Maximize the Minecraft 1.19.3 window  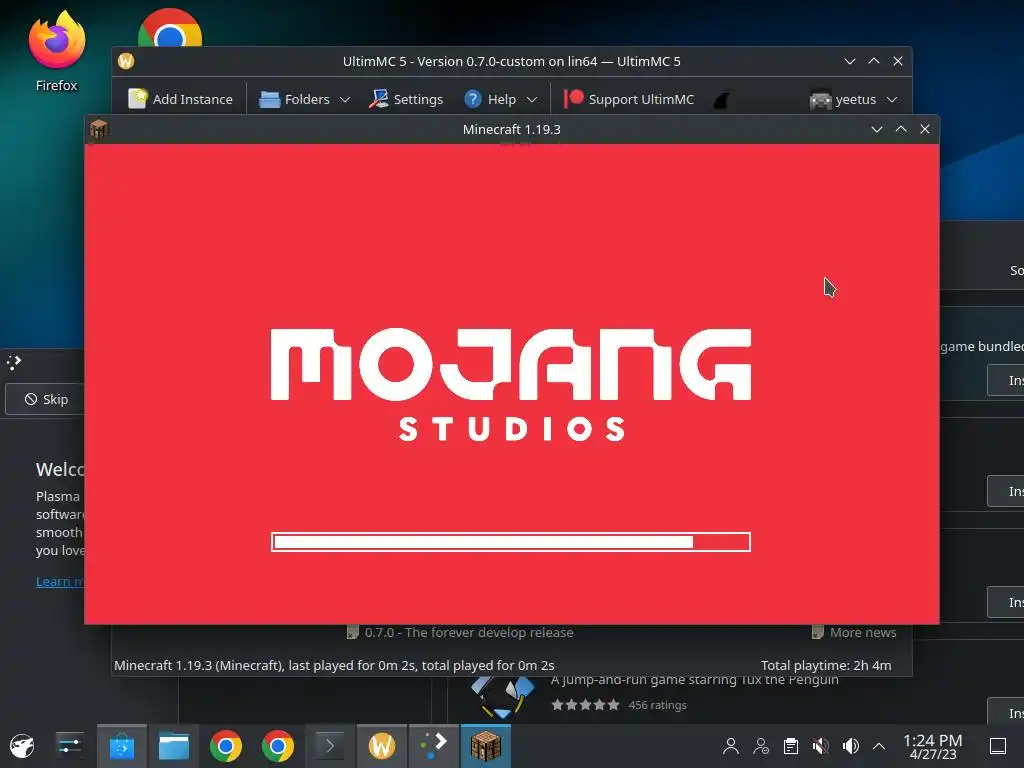901,129
